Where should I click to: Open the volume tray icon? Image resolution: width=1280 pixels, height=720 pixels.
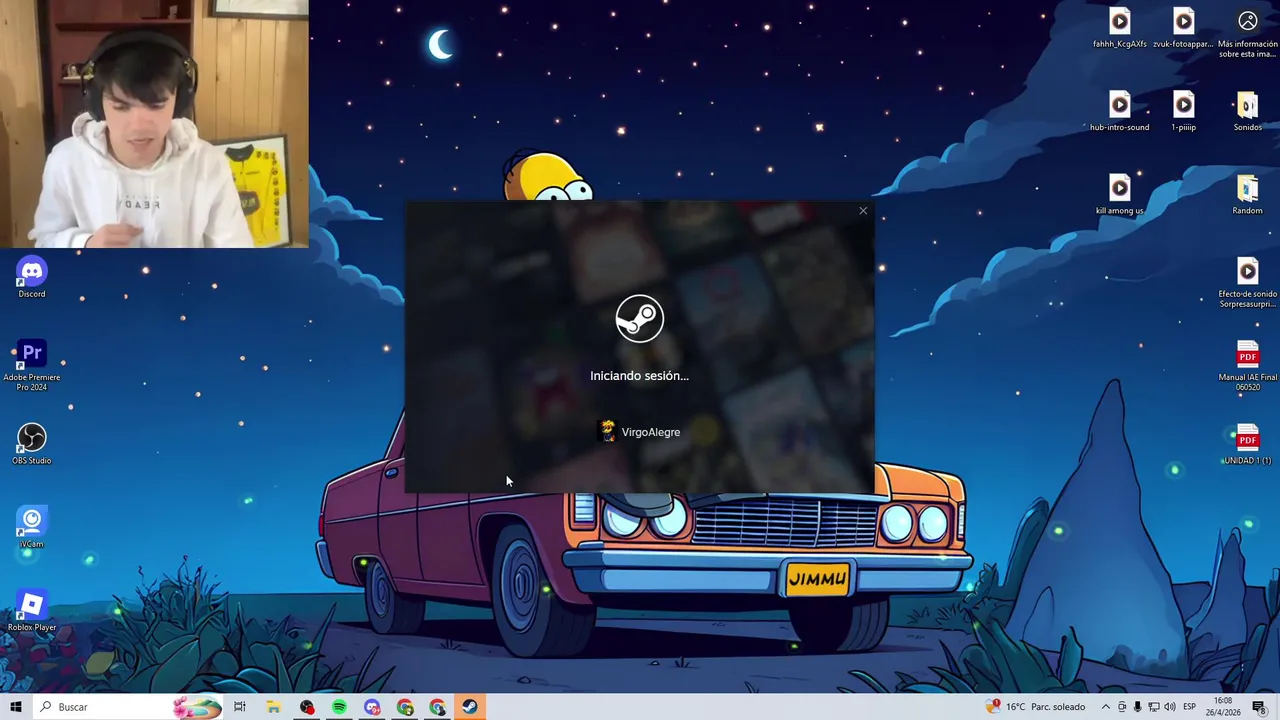(x=1169, y=707)
